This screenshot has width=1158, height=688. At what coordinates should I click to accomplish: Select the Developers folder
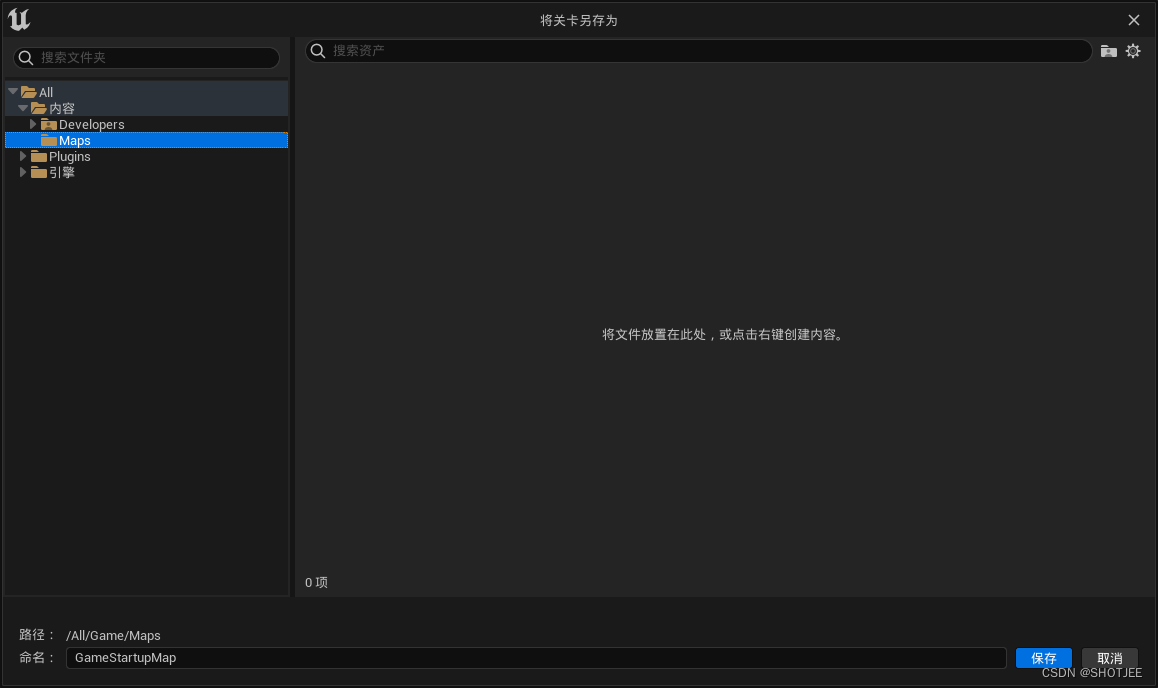(x=92, y=124)
